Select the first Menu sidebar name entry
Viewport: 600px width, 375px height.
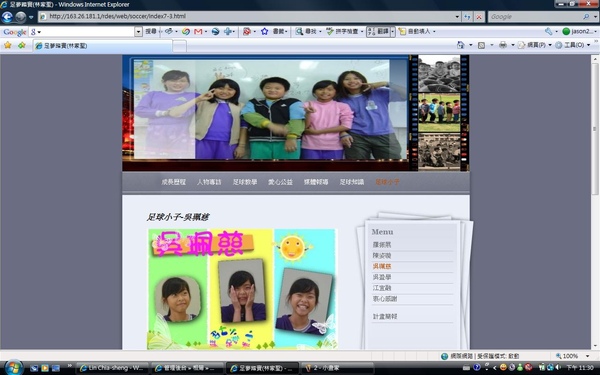[x=382, y=245]
